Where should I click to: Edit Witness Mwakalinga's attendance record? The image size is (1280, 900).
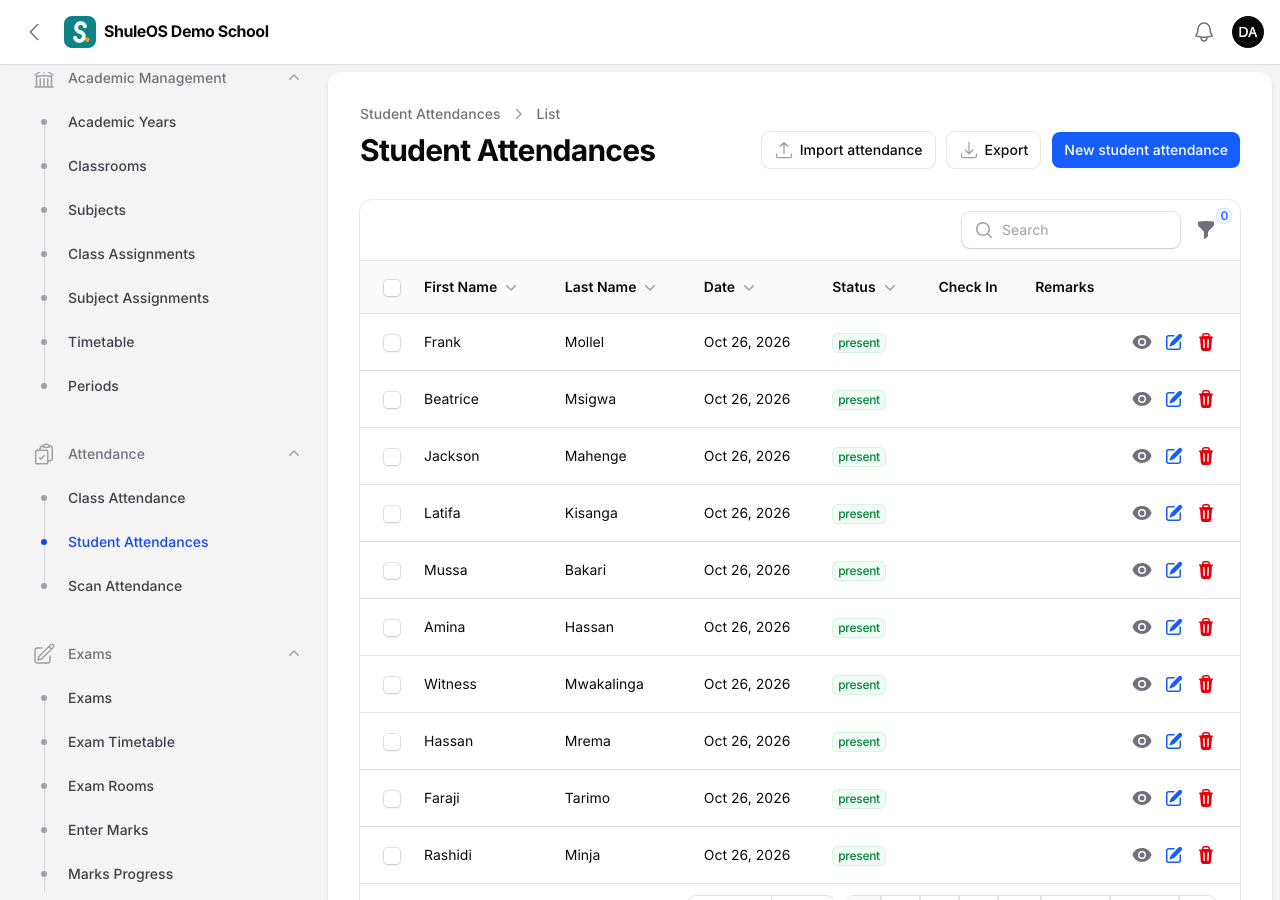[1174, 684]
